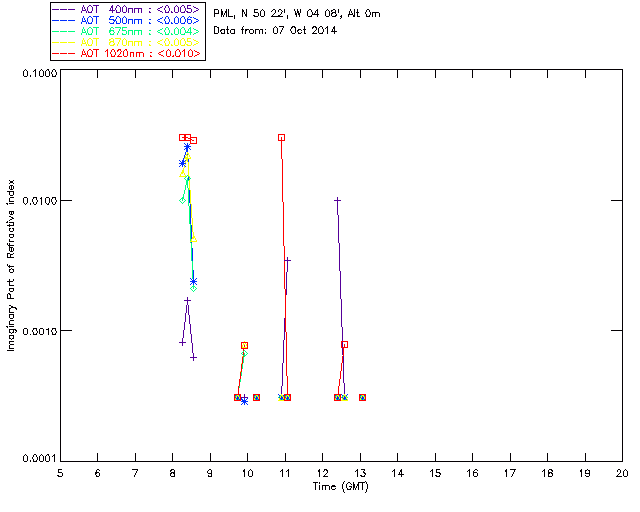The image size is (640, 512).
Task: Click the x-axis tick label 7
Action: (135, 473)
